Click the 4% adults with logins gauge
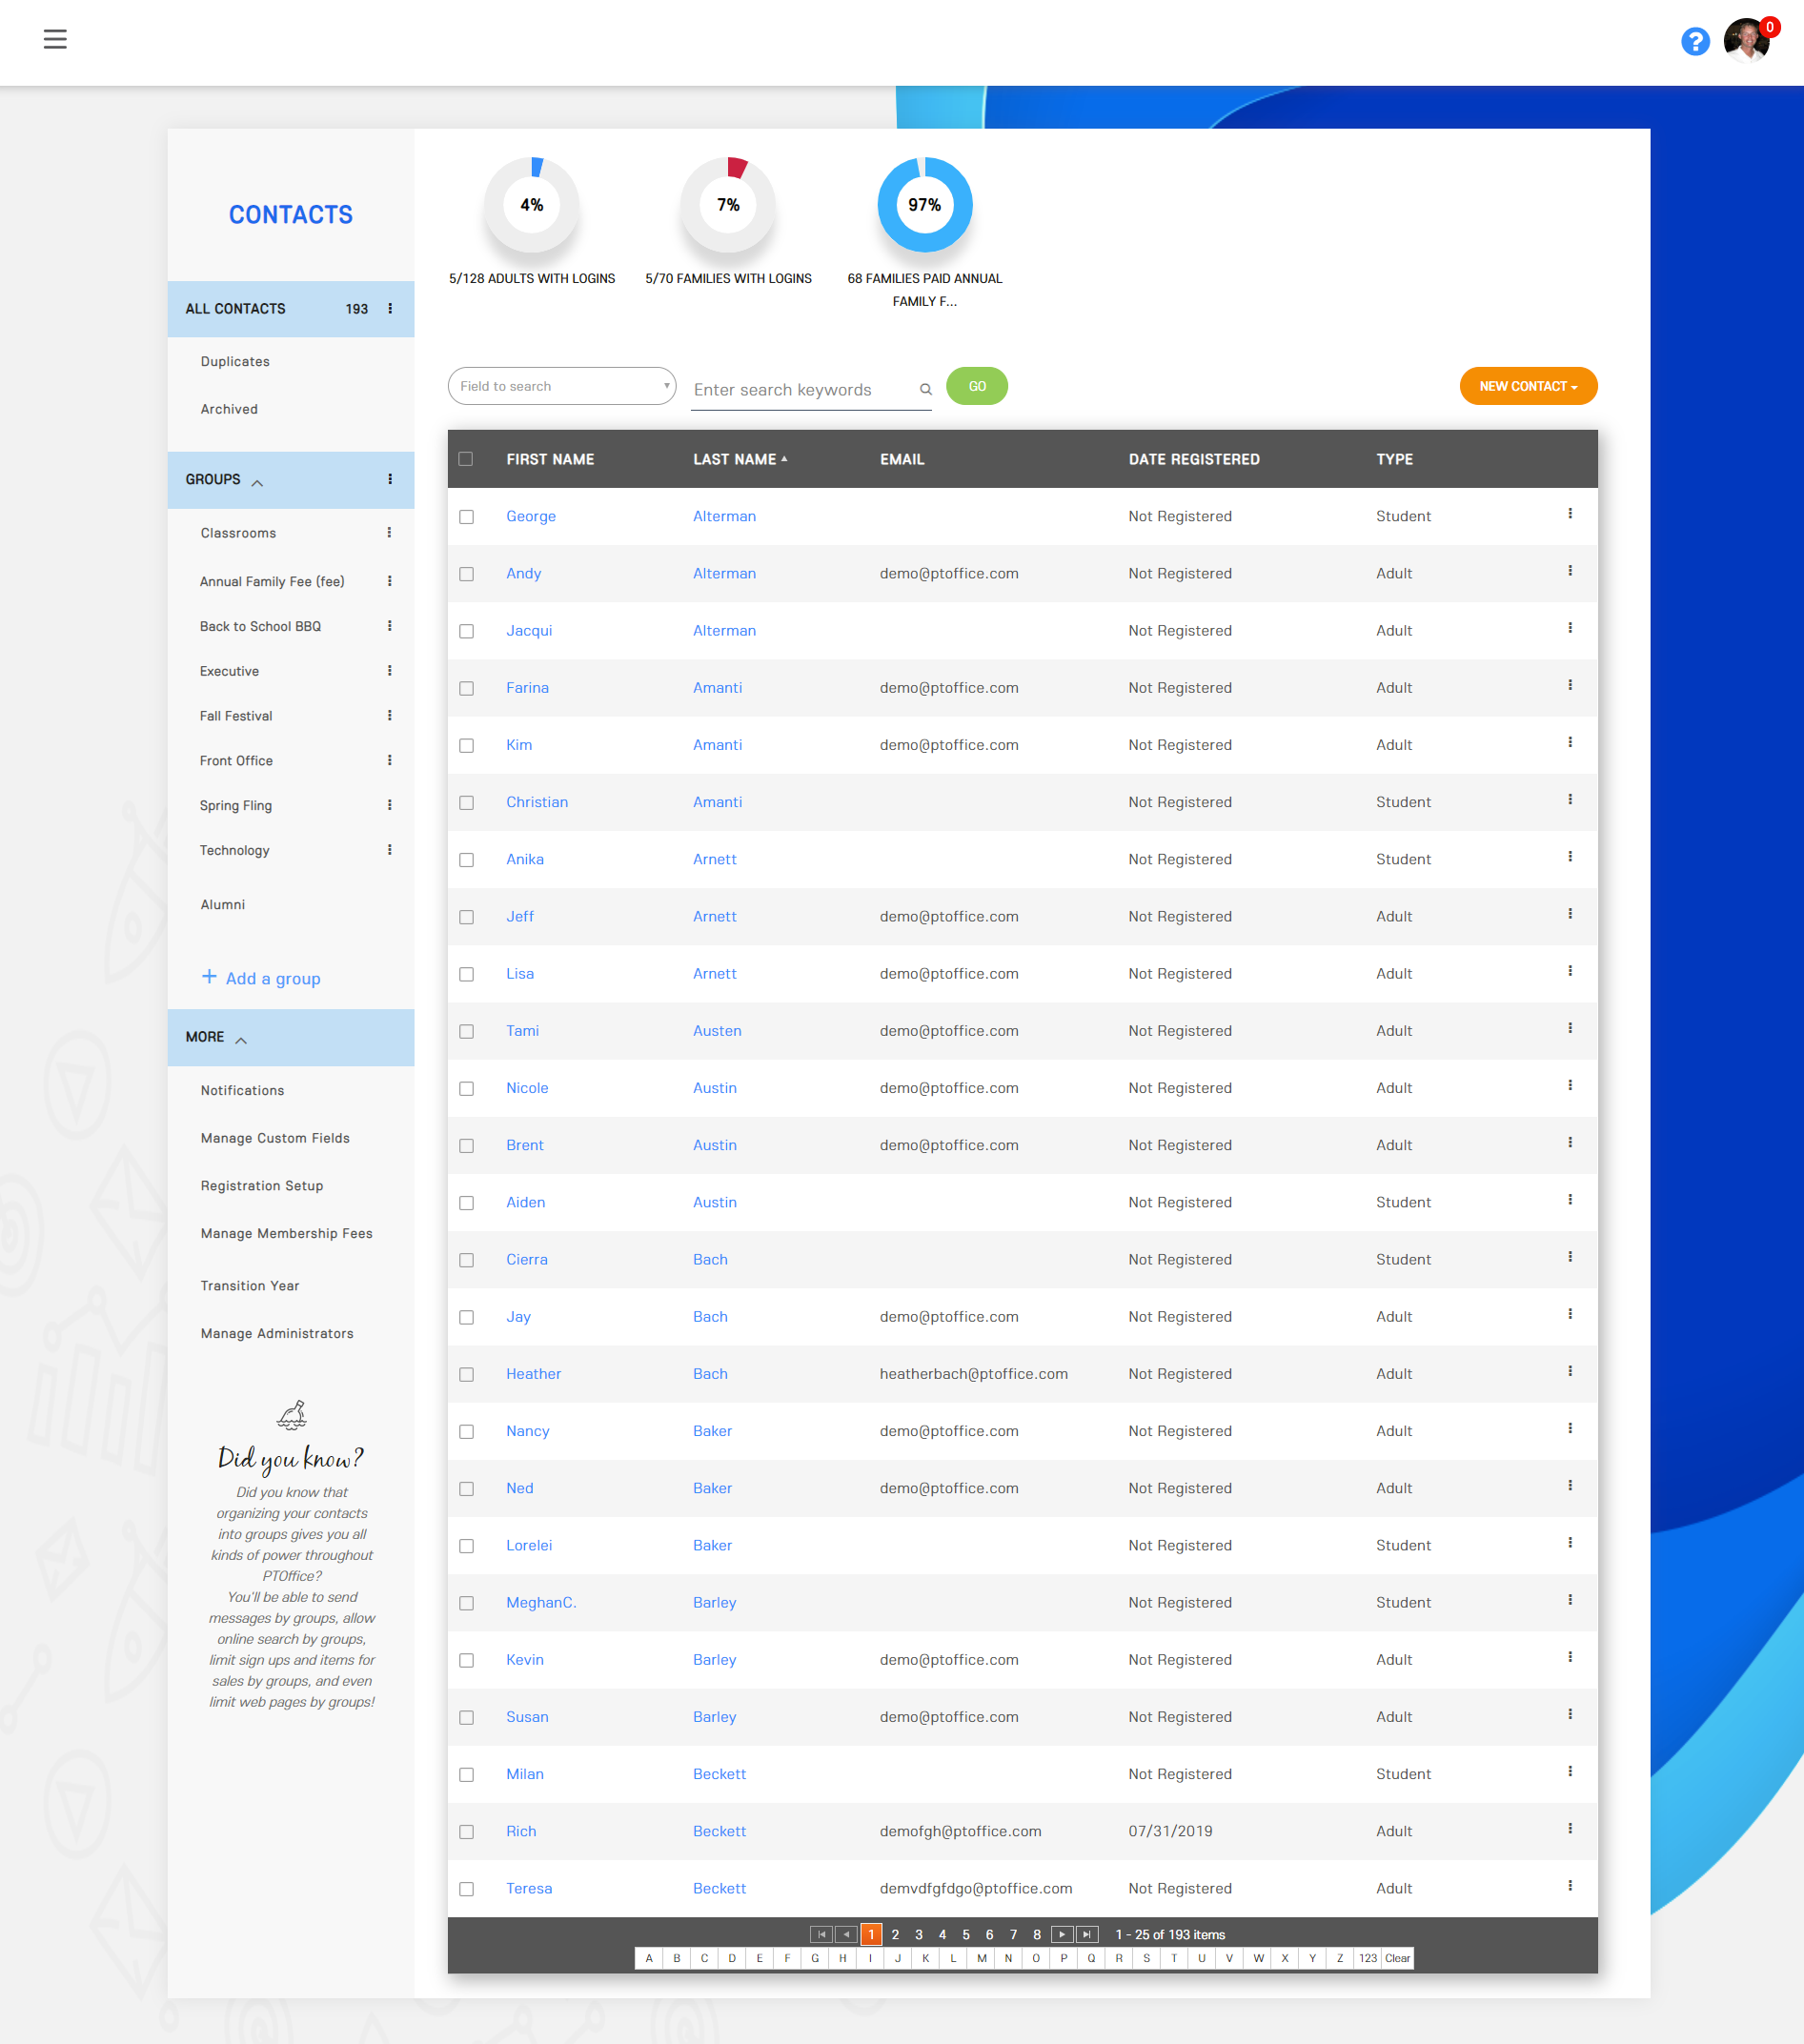 [x=532, y=205]
